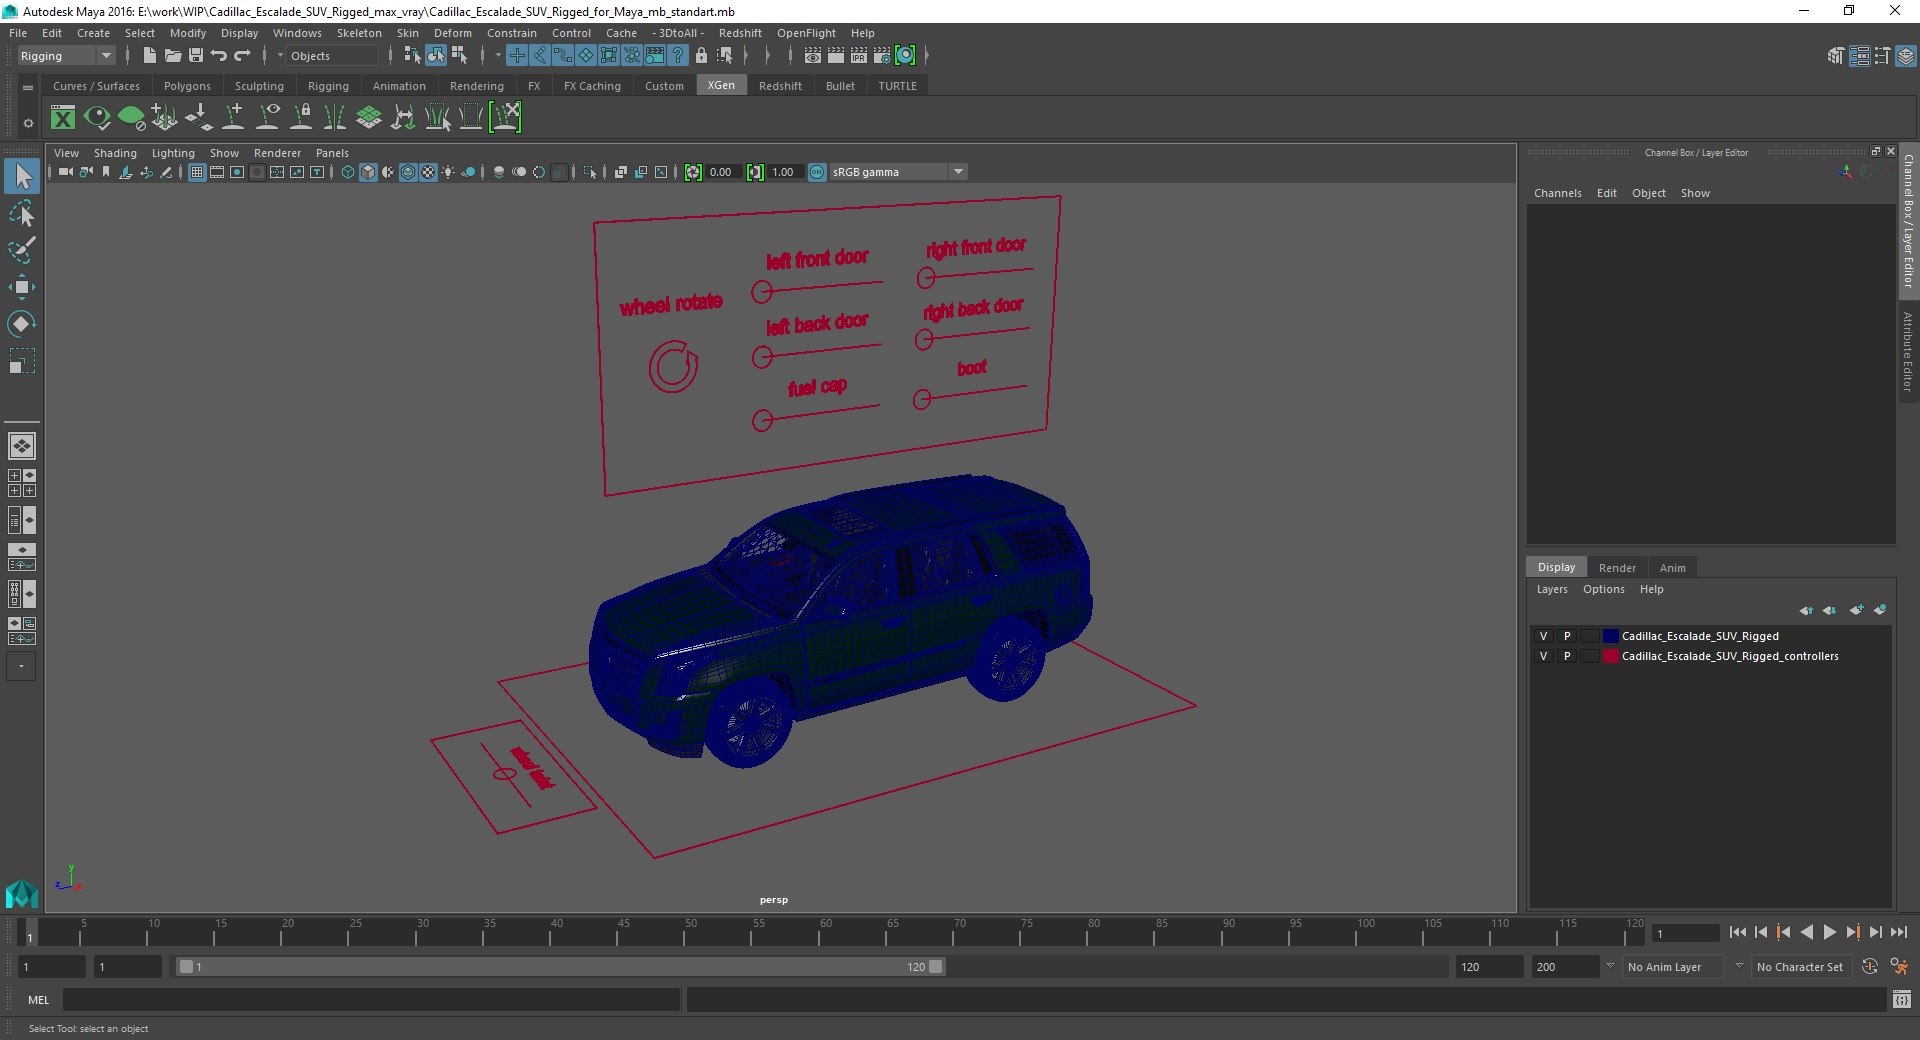The width and height of the screenshot is (1920, 1040).
Task: Switch to the Redshift shelf tab
Action: [x=780, y=86]
